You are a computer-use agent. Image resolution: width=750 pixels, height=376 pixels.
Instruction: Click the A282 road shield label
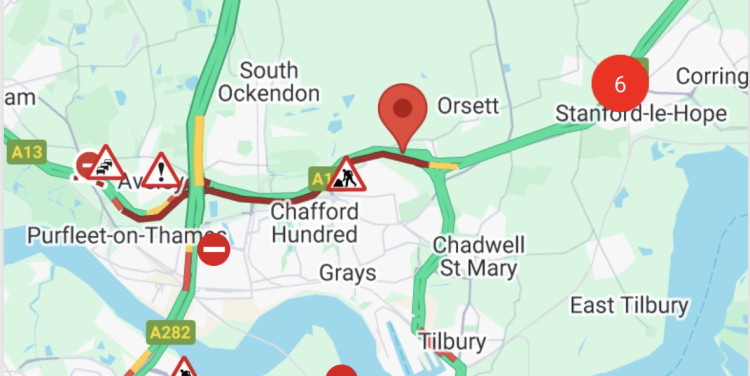point(170,332)
